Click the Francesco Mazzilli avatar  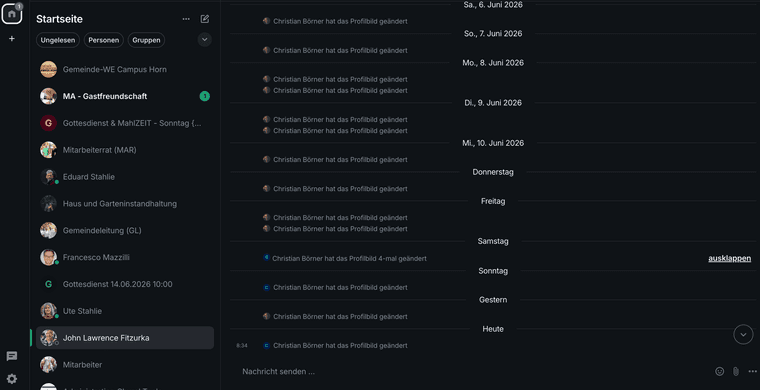click(48, 257)
